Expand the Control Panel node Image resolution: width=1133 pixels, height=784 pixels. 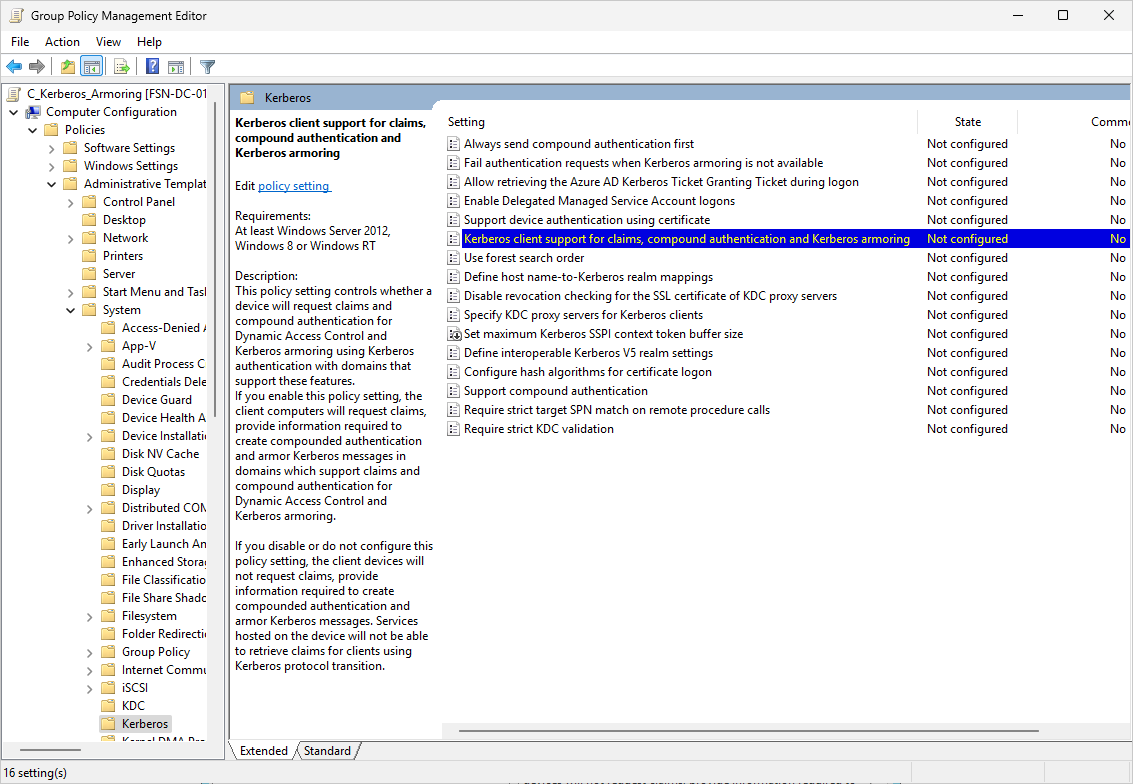pos(70,202)
